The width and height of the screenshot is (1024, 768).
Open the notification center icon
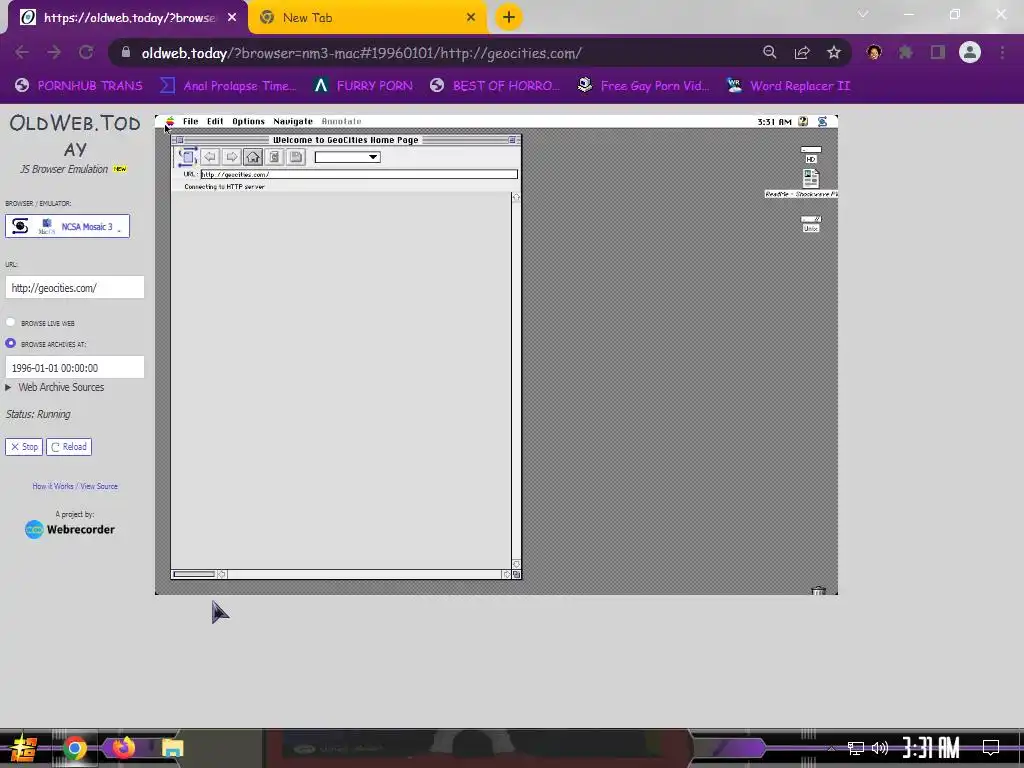point(991,748)
